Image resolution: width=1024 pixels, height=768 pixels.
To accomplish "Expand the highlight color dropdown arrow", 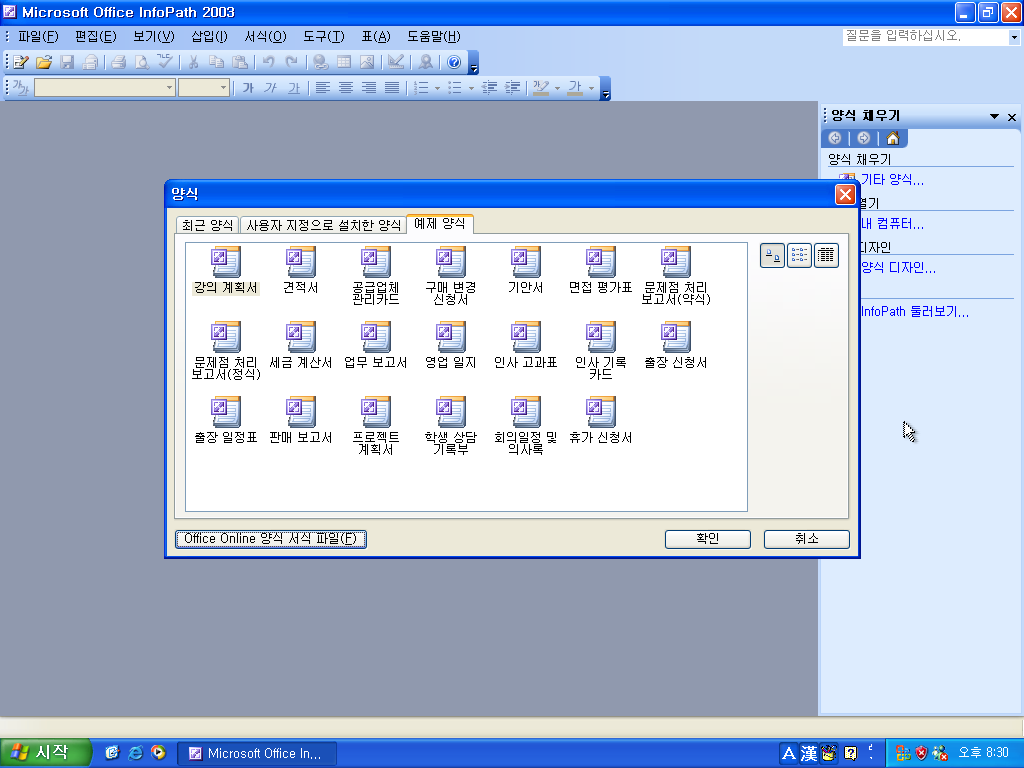I will coord(557,88).
